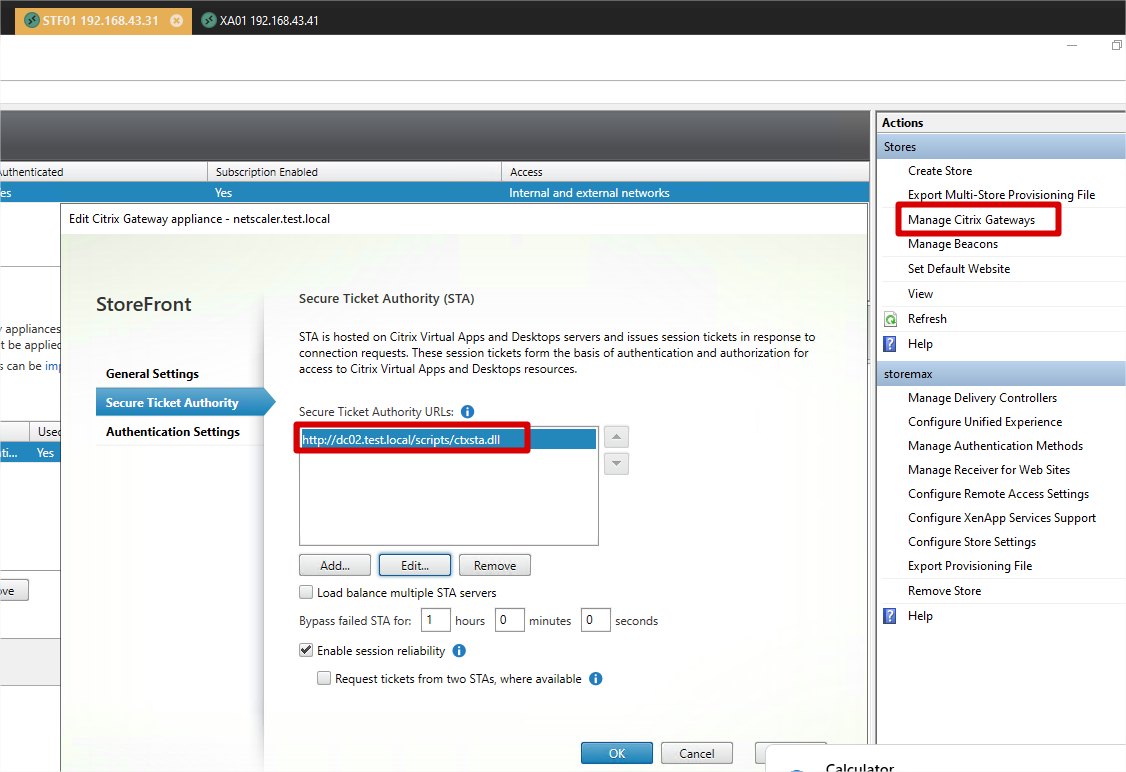Viewport: 1126px width, 772px height.
Task: Close the STF01 192.168.43.31 tab
Action: [177, 21]
